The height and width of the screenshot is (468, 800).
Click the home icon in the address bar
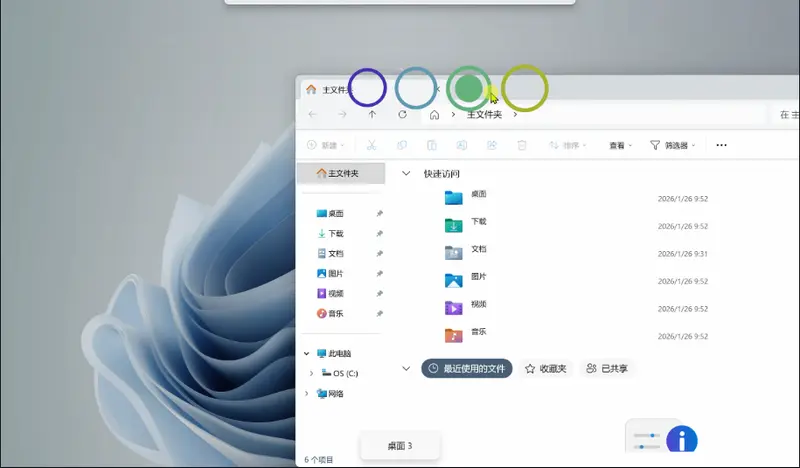[434, 115]
